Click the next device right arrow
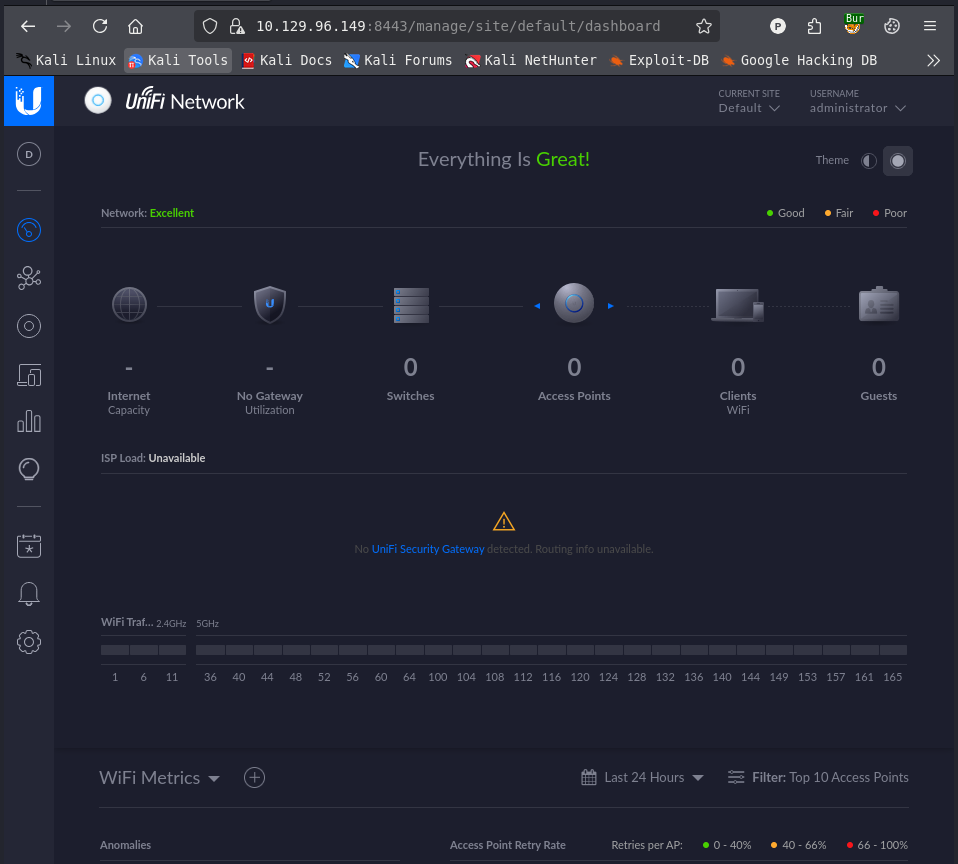This screenshot has width=958, height=864. 610,306
